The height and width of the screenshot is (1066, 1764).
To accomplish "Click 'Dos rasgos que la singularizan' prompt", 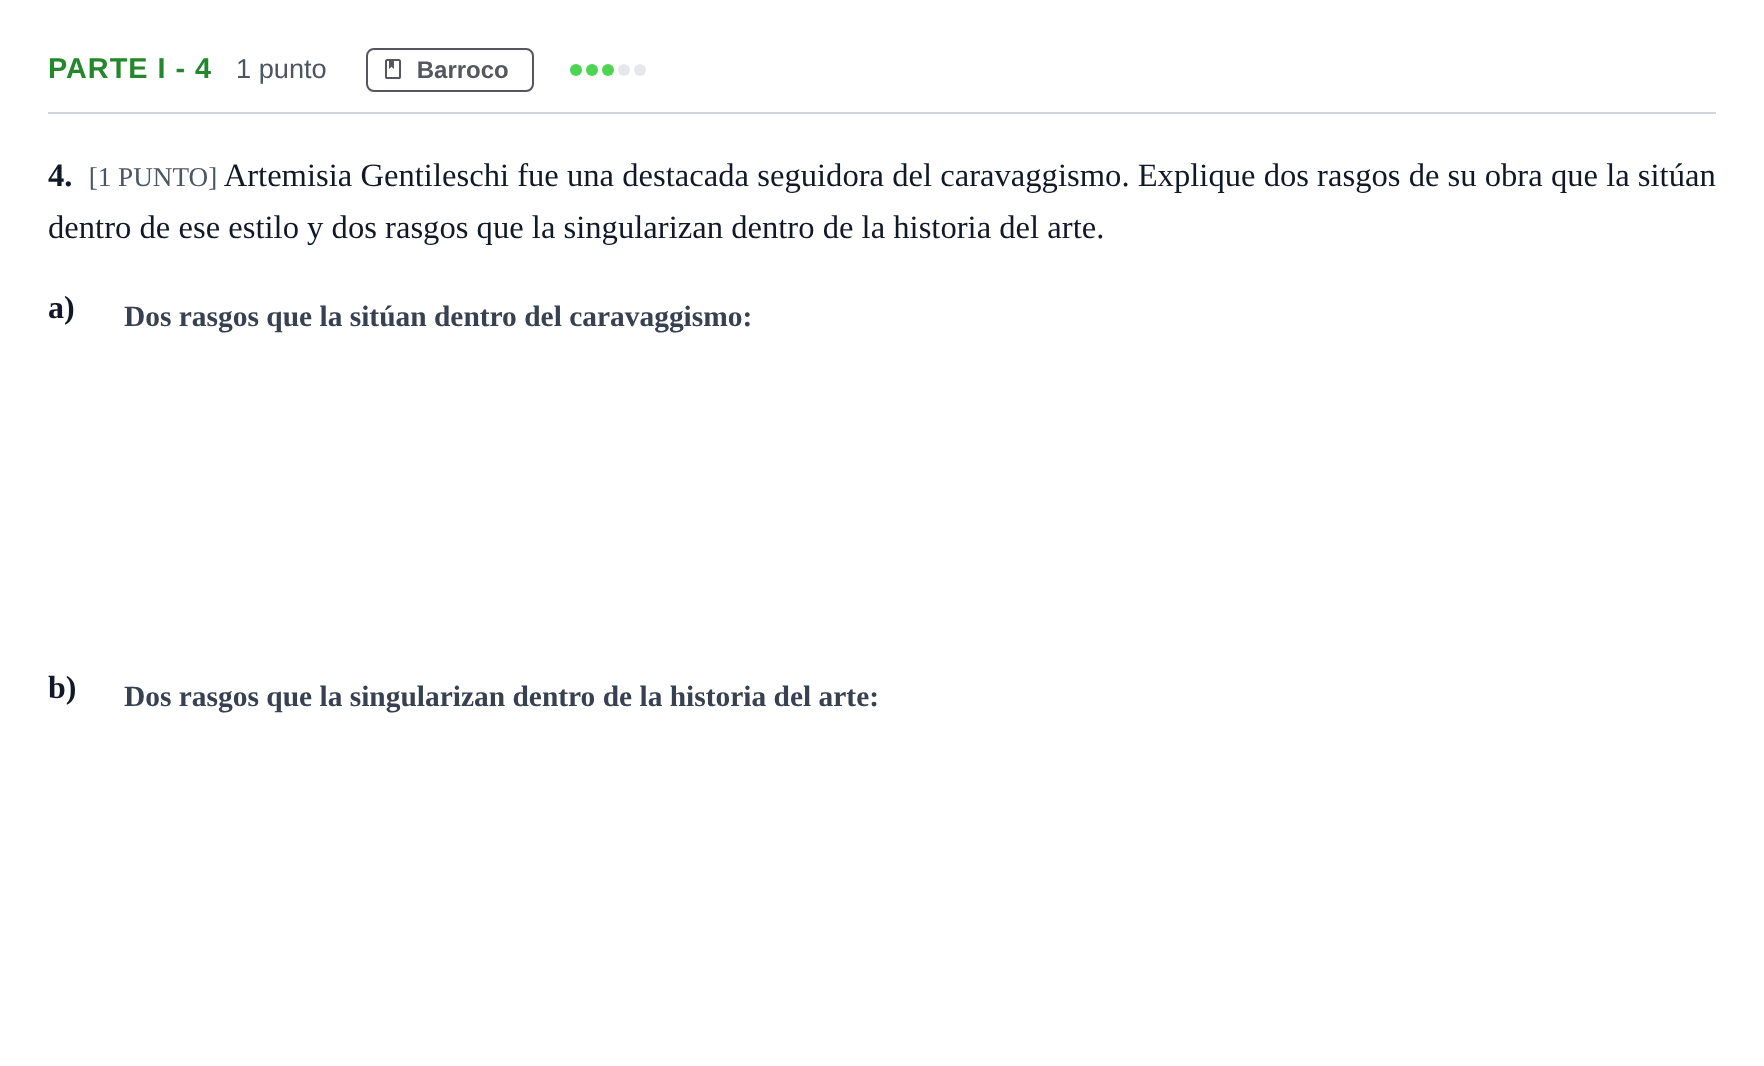I will tap(501, 697).
